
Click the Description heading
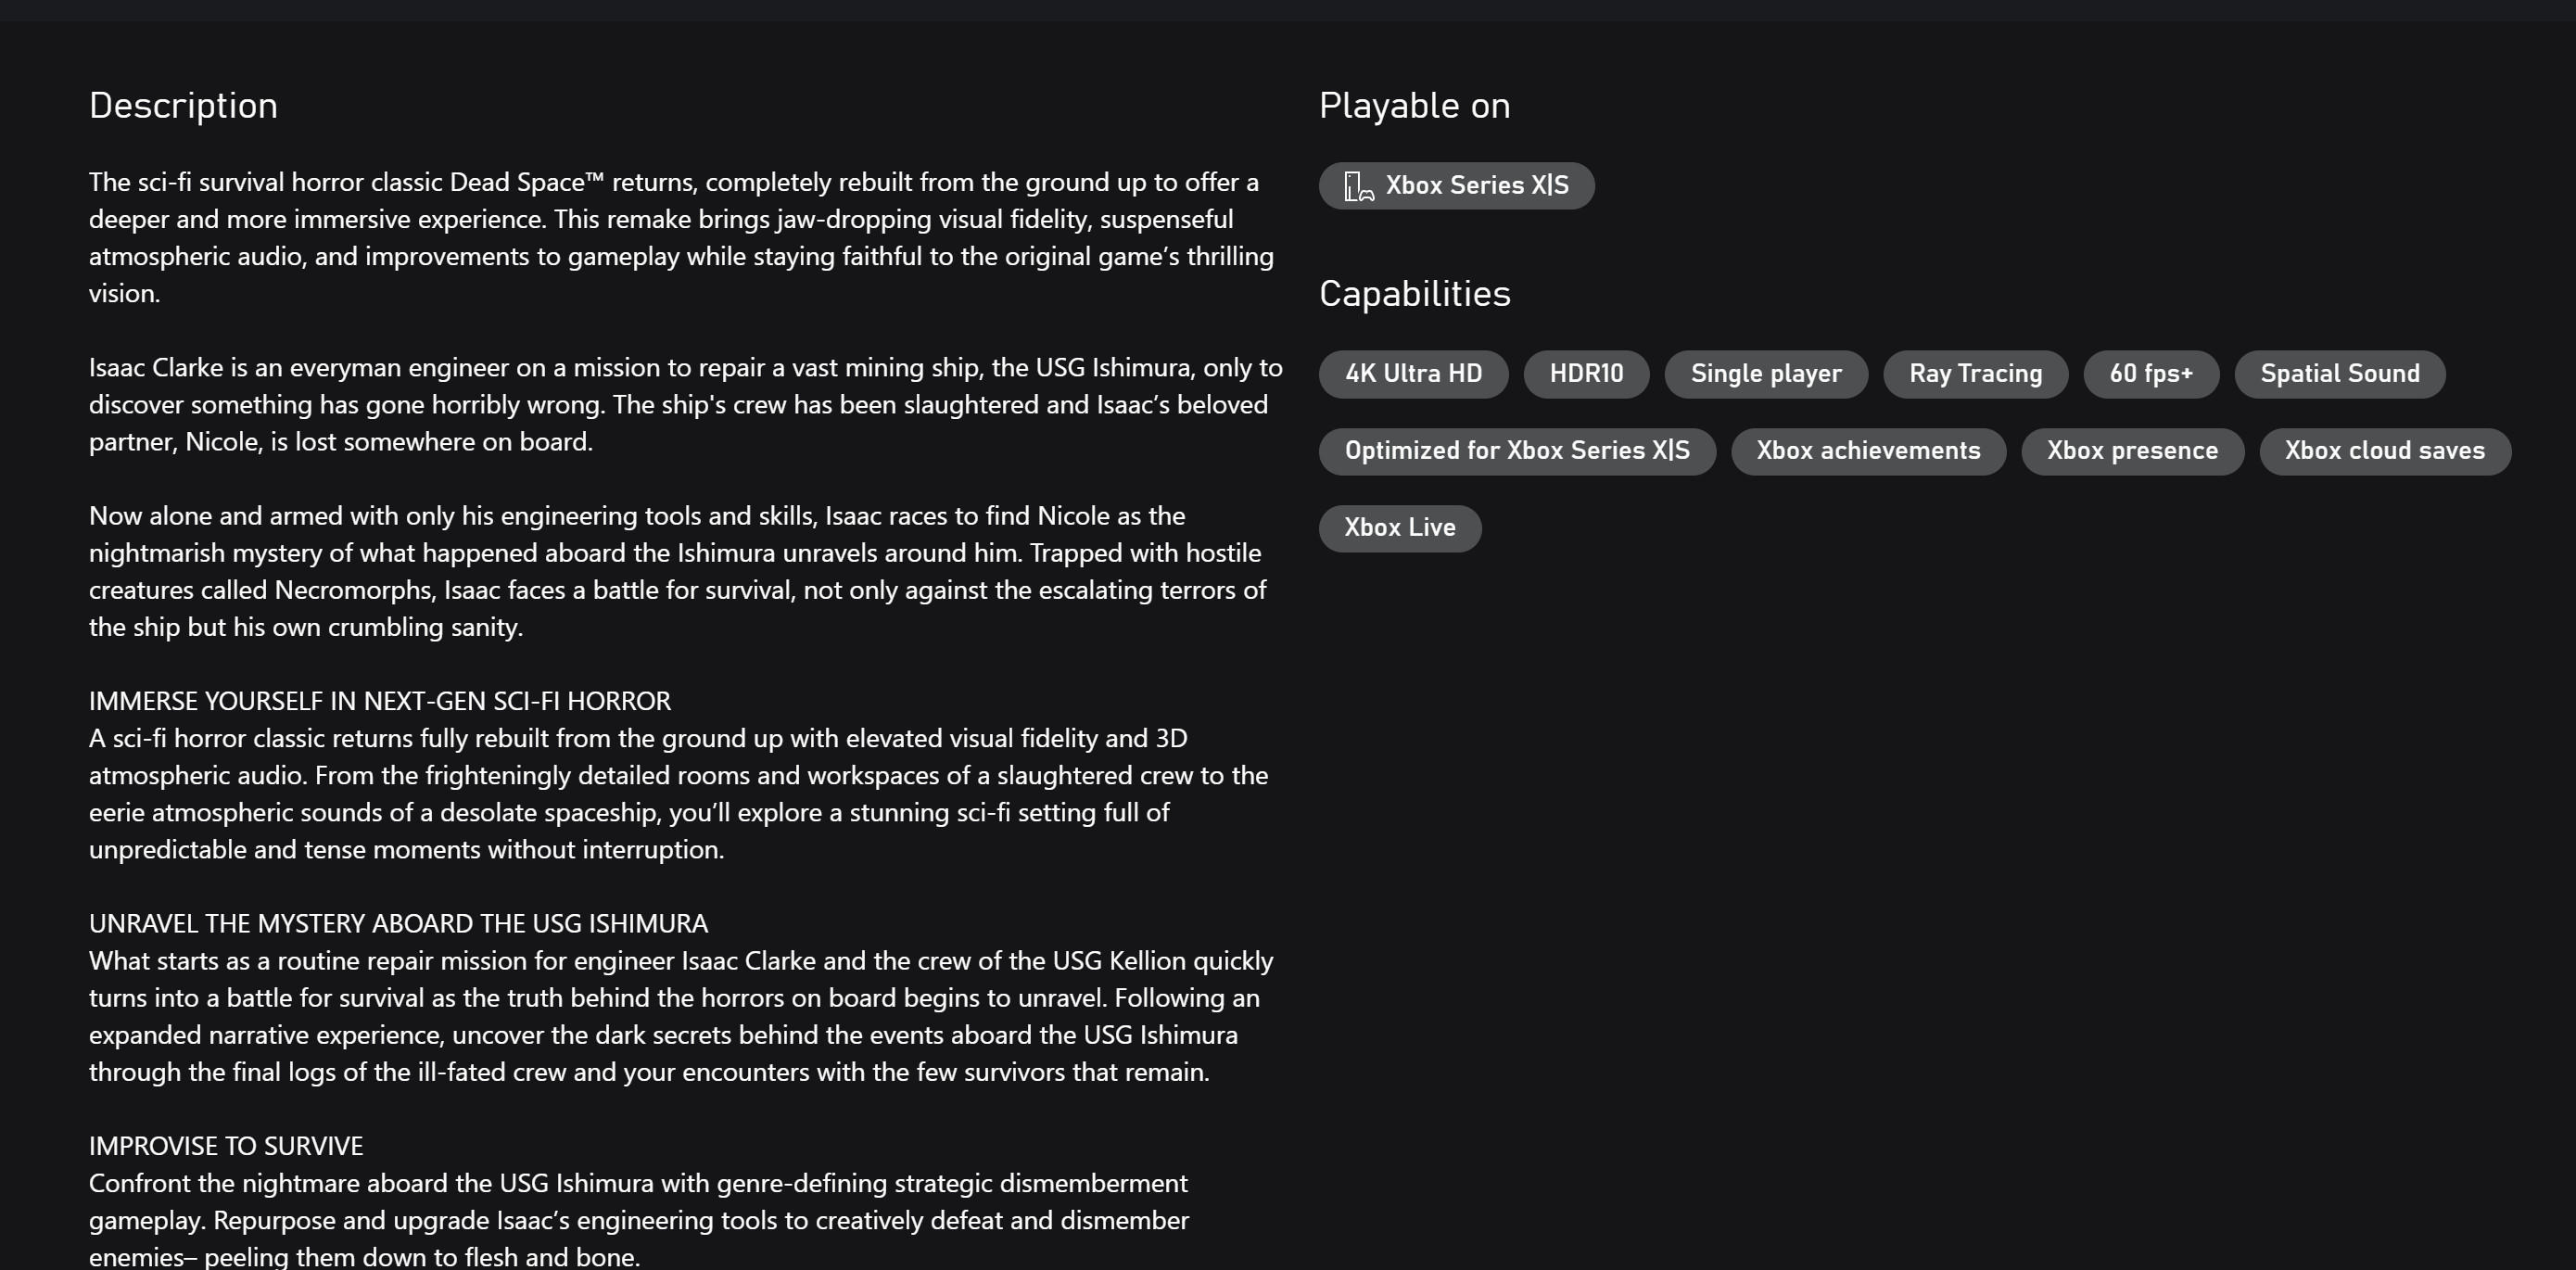[x=184, y=106]
